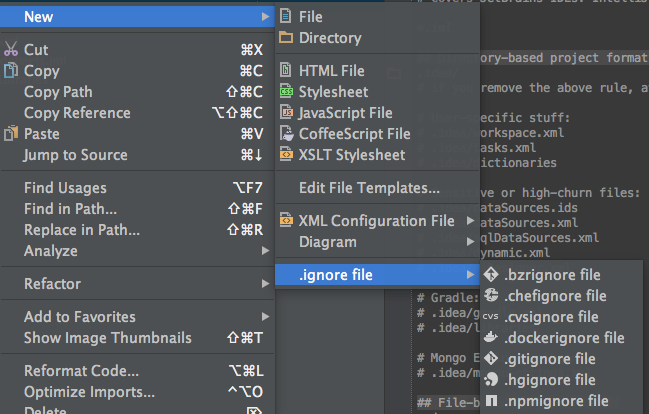Image resolution: width=649 pixels, height=414 pixels.
Task: Click the git diamond .gitignore icon
Action: coord(491,358)
